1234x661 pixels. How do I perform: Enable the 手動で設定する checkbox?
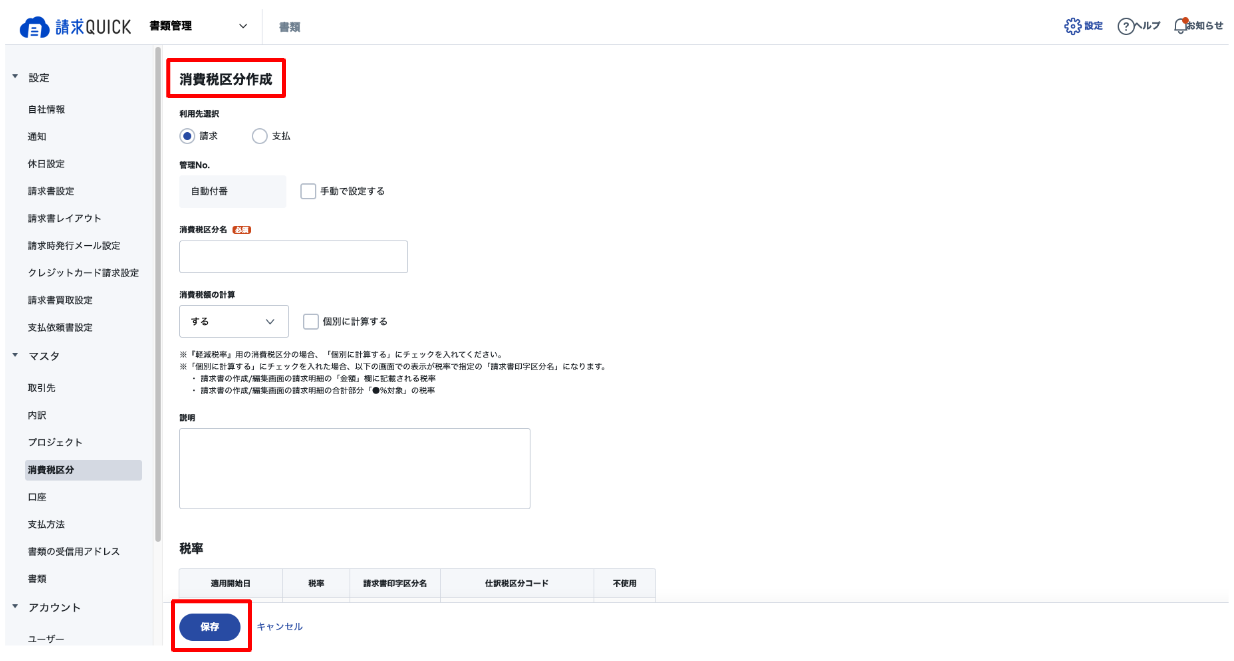(x=308, y=191)
